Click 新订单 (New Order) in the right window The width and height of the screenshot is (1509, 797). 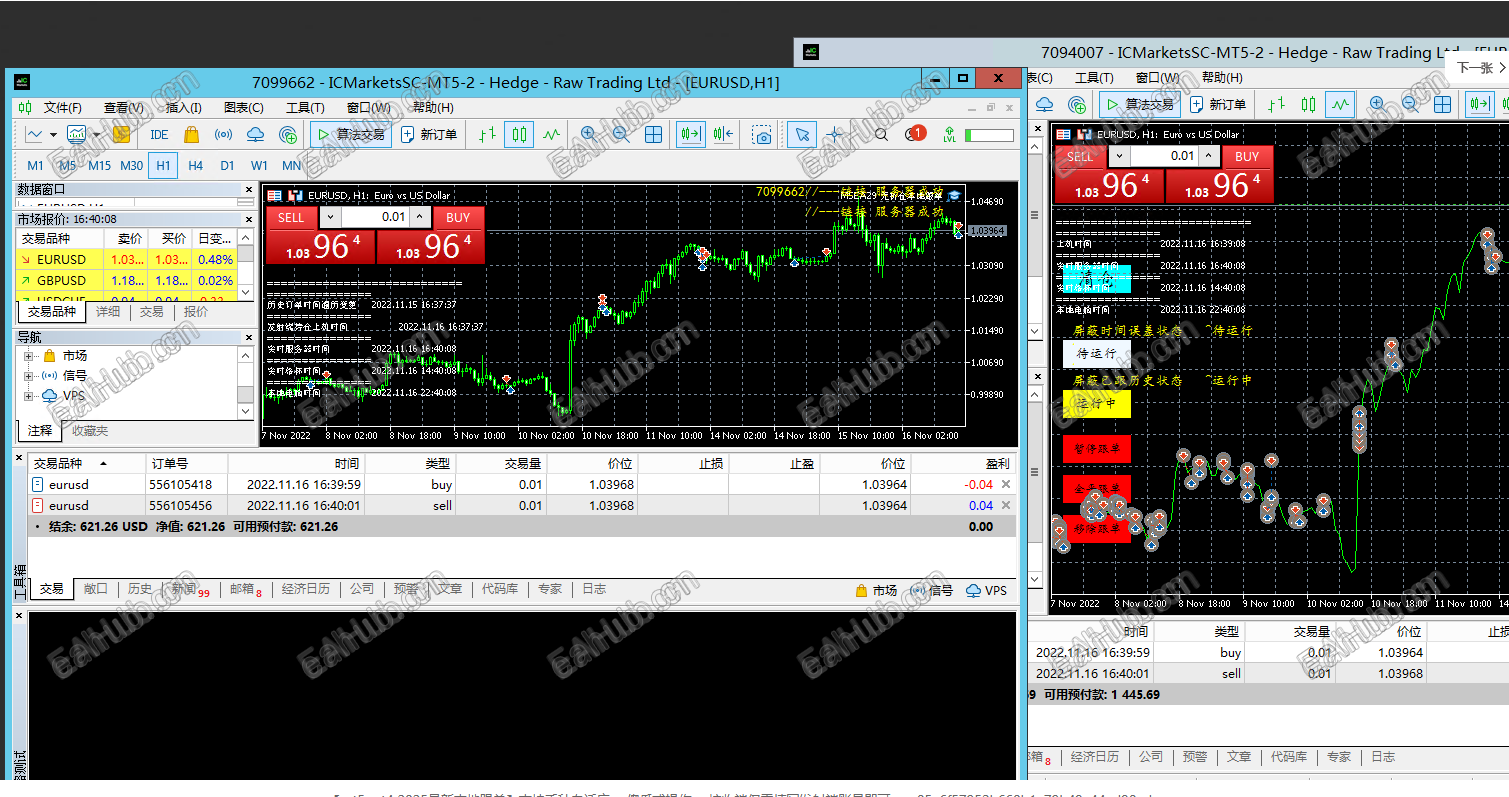(x=1218, y=104)
